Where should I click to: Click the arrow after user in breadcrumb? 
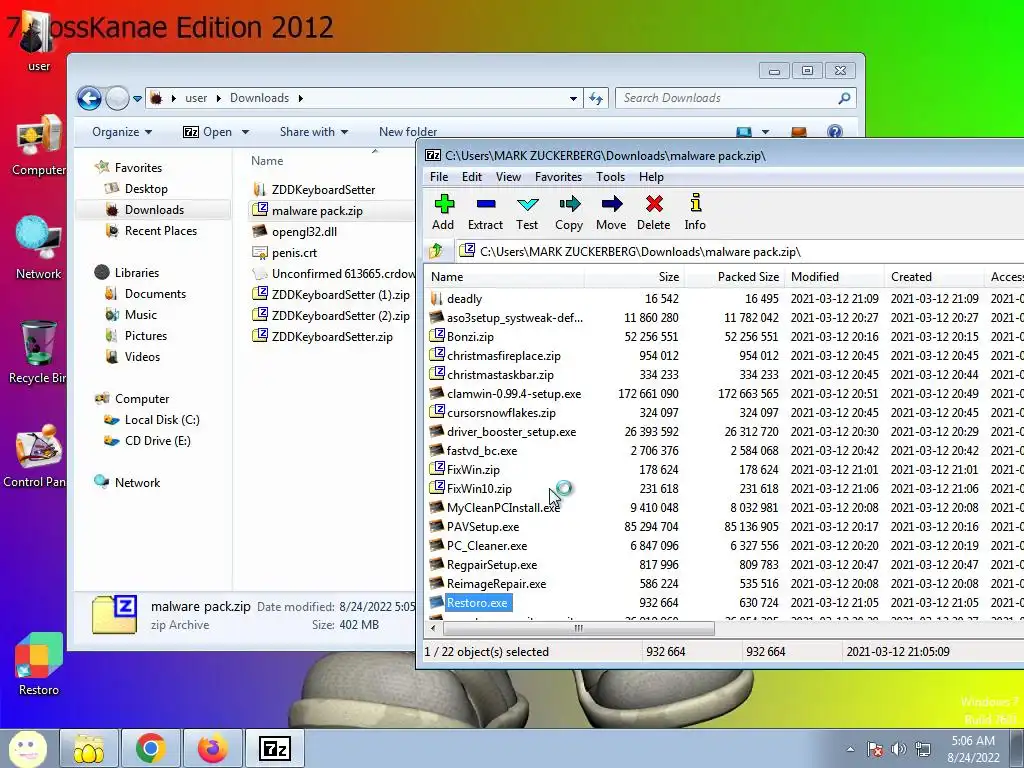click(218, 99)
